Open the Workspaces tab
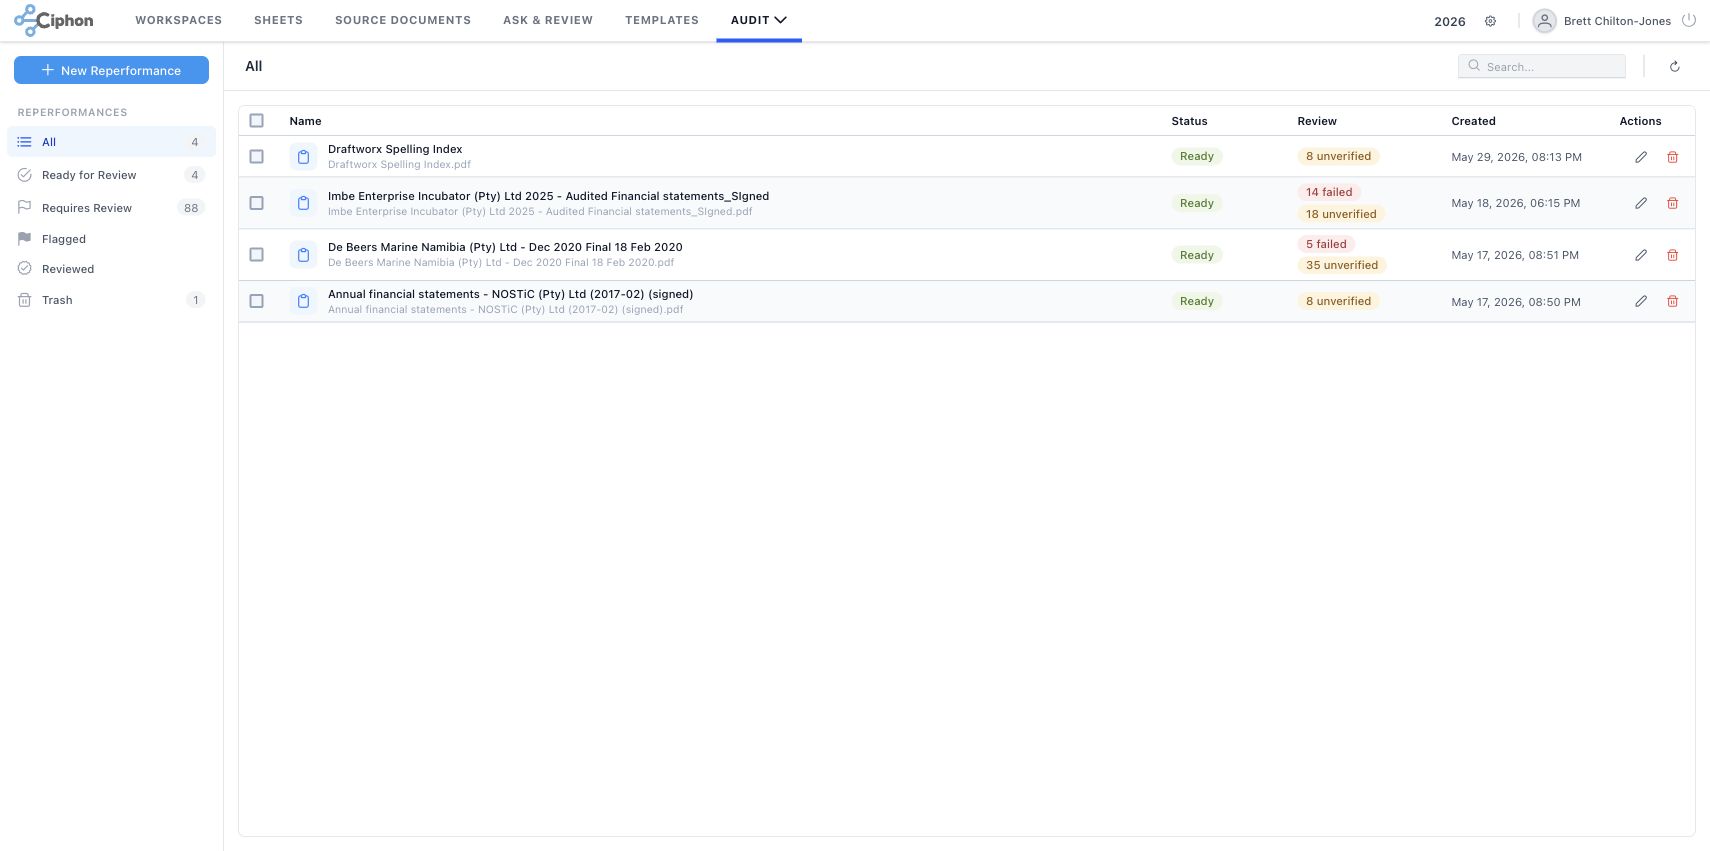 click(179, 20)
